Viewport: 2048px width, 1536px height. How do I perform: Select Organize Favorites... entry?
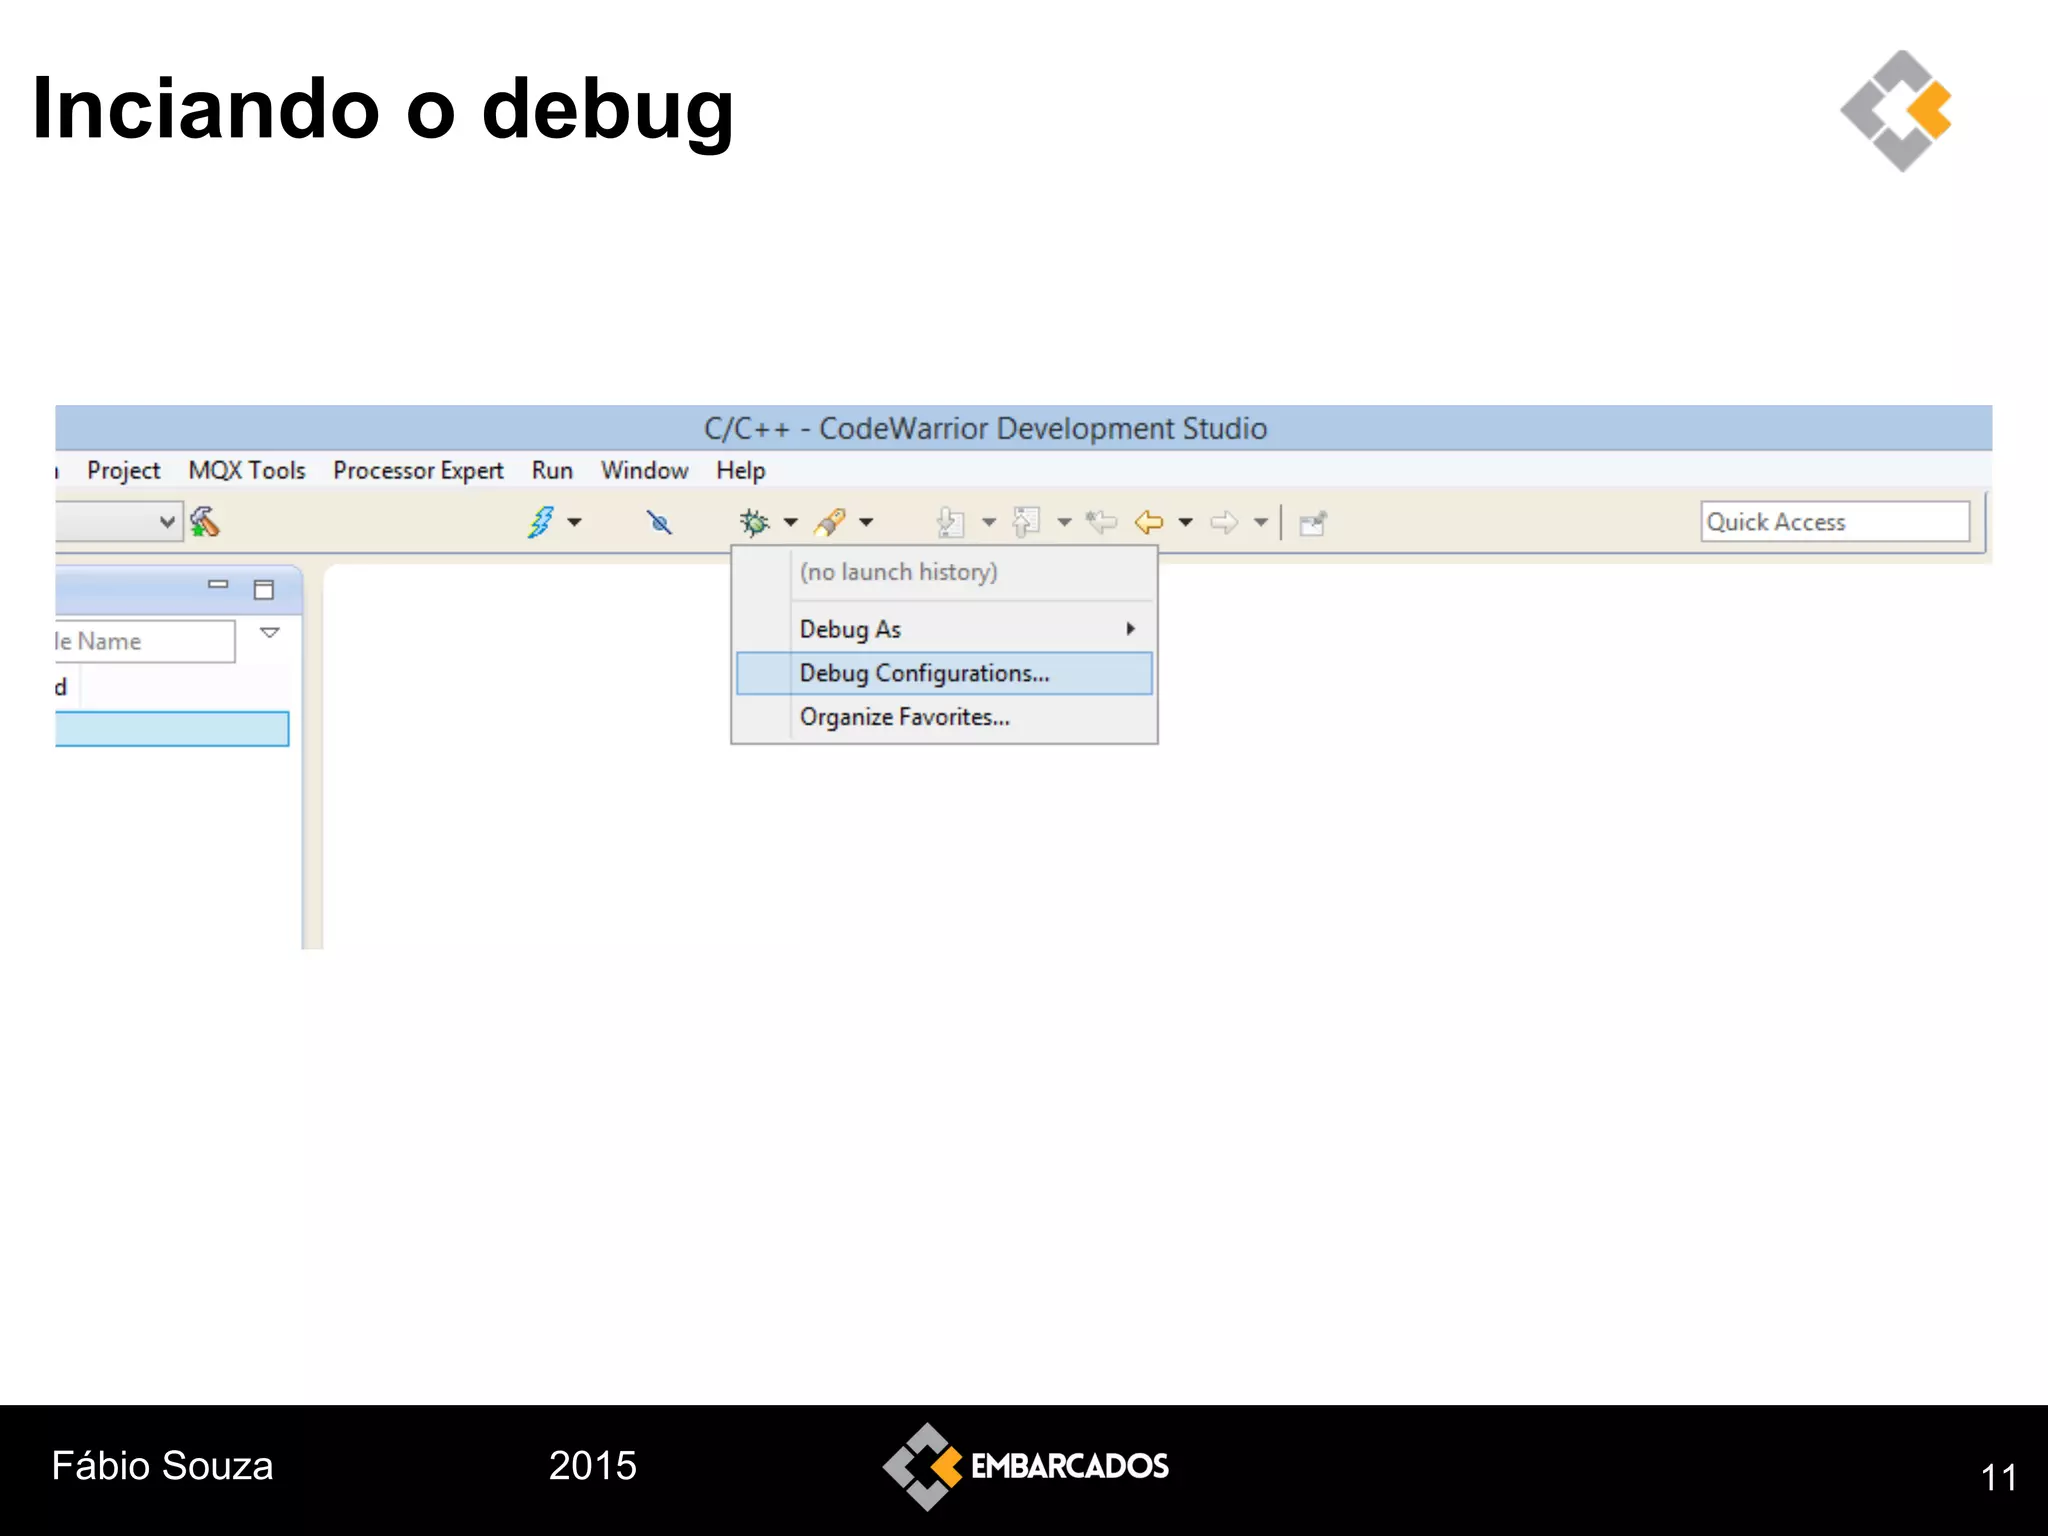pos(944,717)
